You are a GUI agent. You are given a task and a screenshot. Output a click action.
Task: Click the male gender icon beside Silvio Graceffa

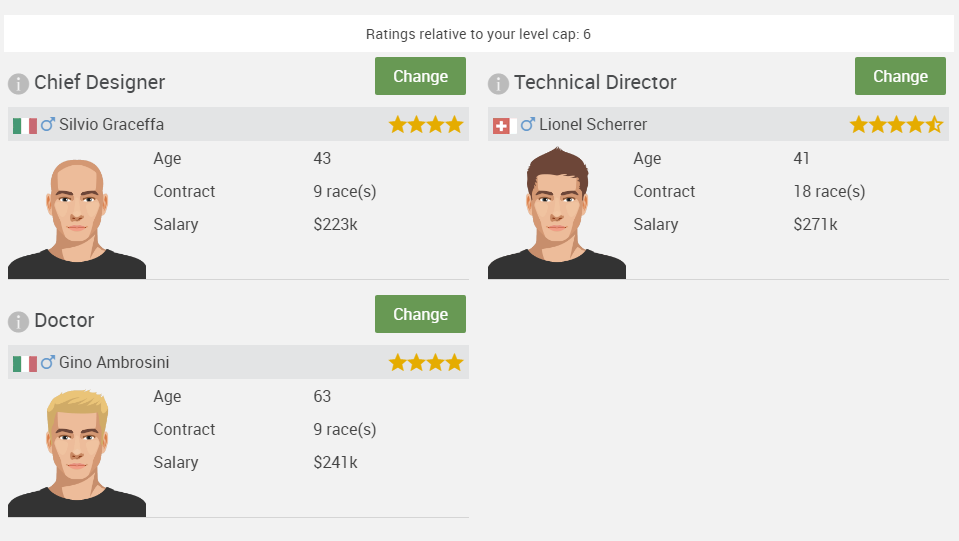[x=48, y=124]
